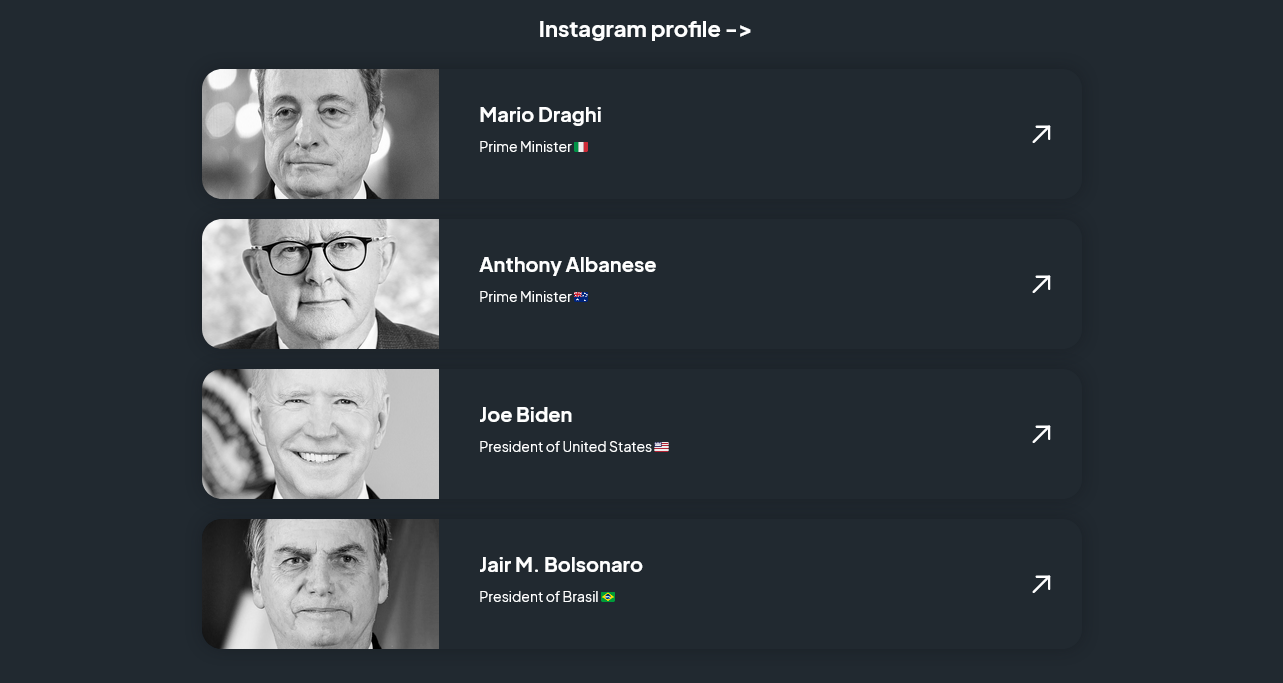This screenshot has width=1283, height=683.
Task: Select the United States flag icon
Action: (661, 447)
